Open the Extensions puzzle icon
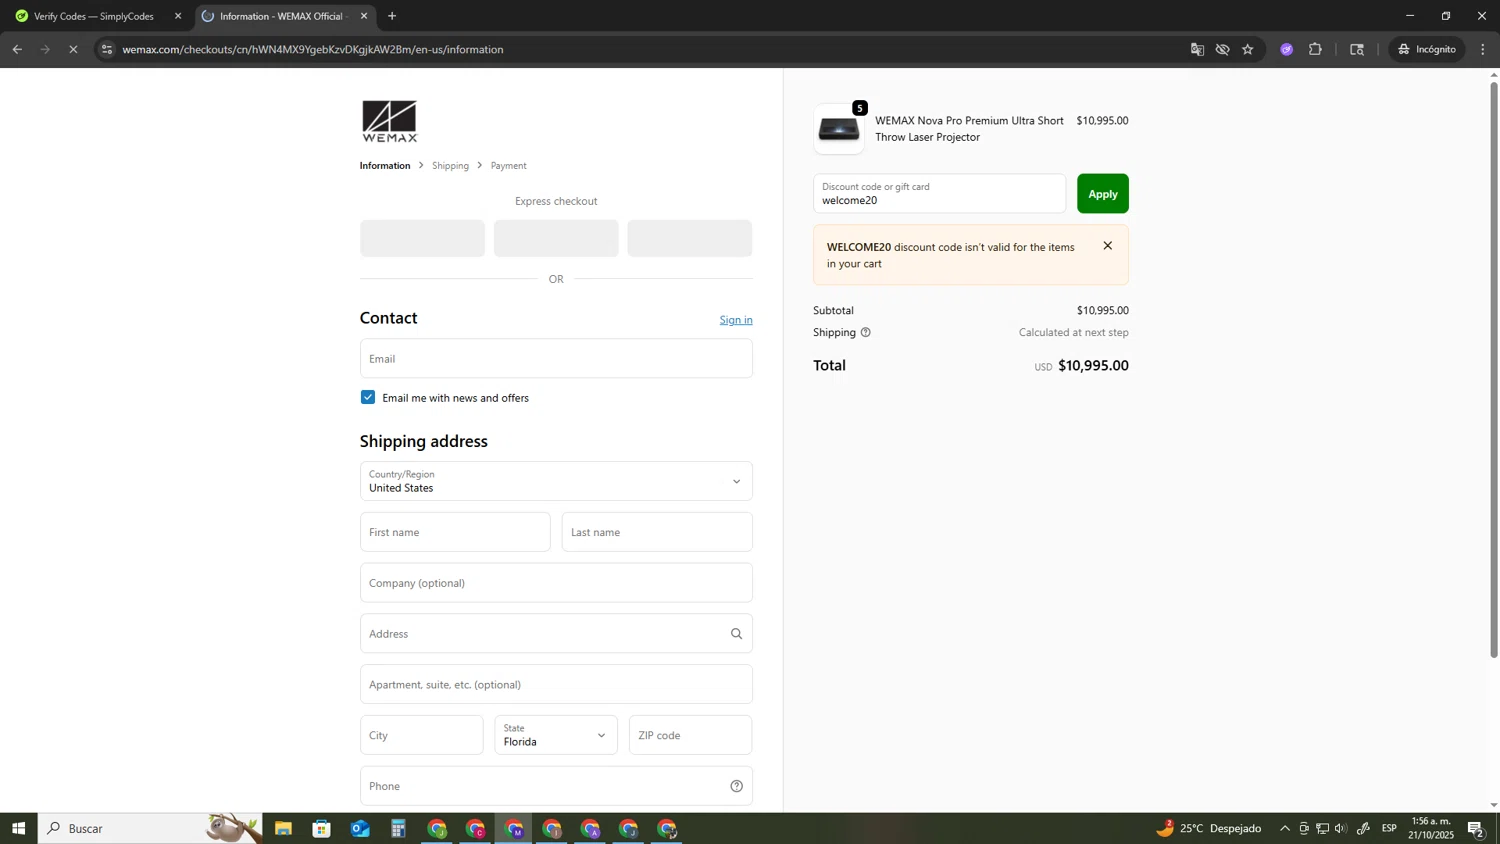This screenshot has width=1500, height=844. point(1315,49)
